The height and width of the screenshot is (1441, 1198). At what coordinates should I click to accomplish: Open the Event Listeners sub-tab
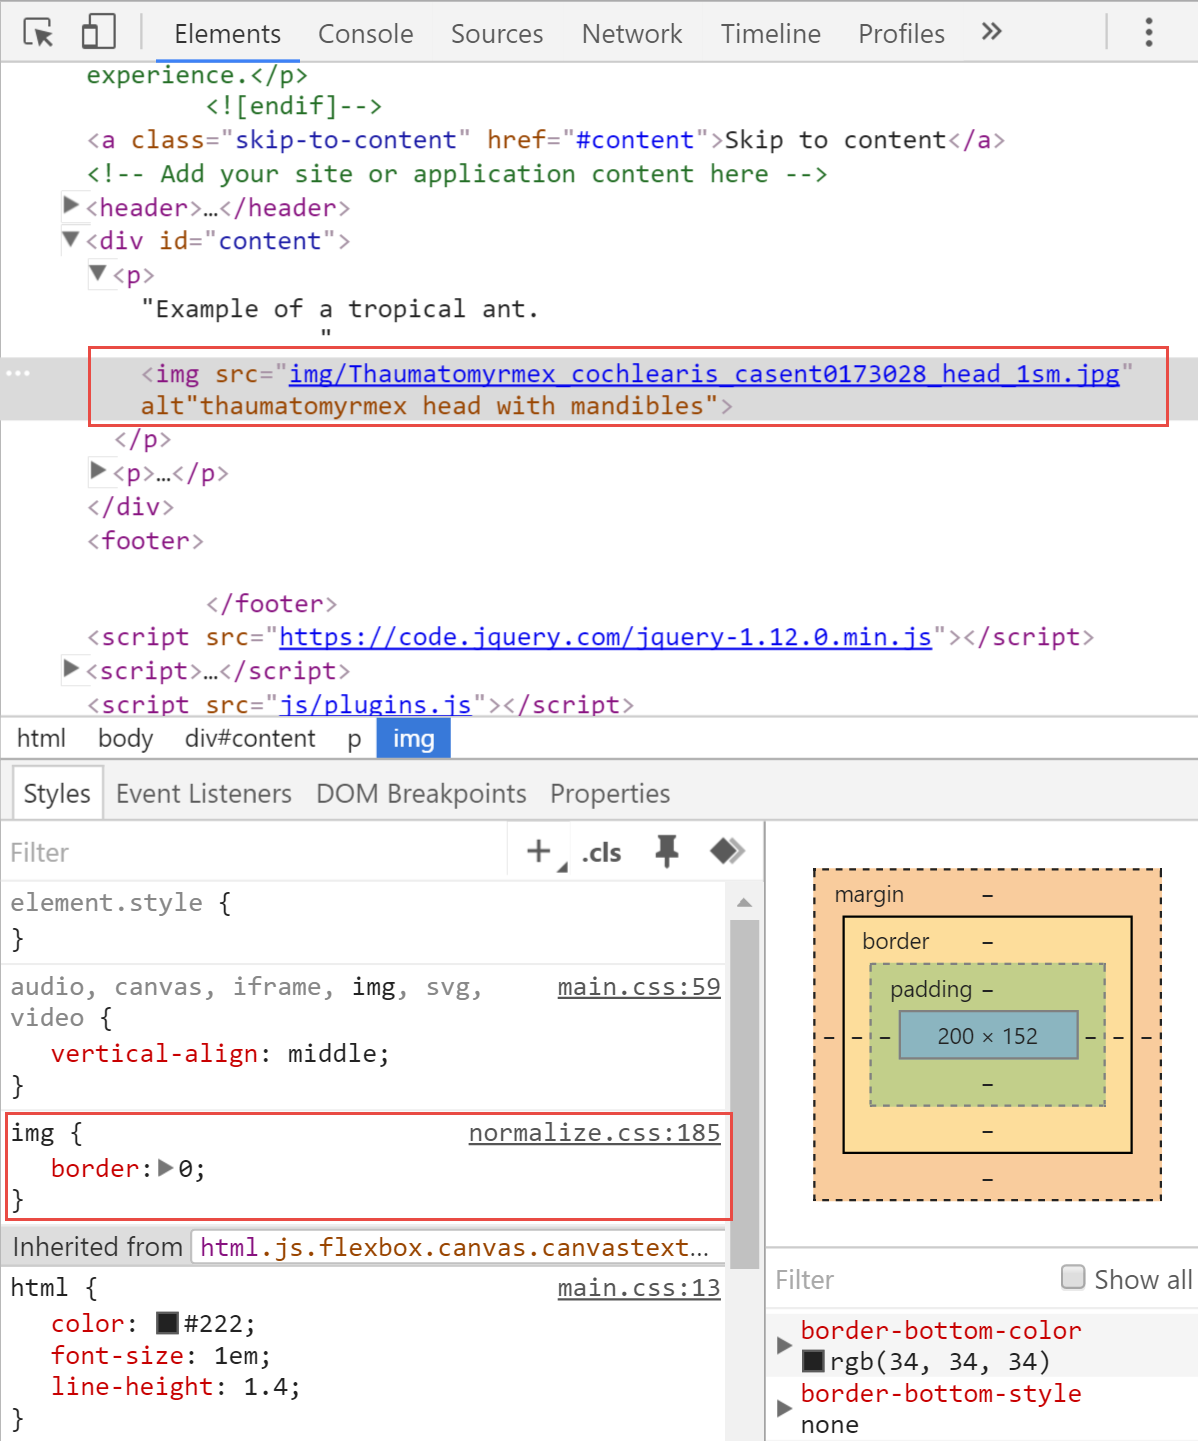click(204, 794)
